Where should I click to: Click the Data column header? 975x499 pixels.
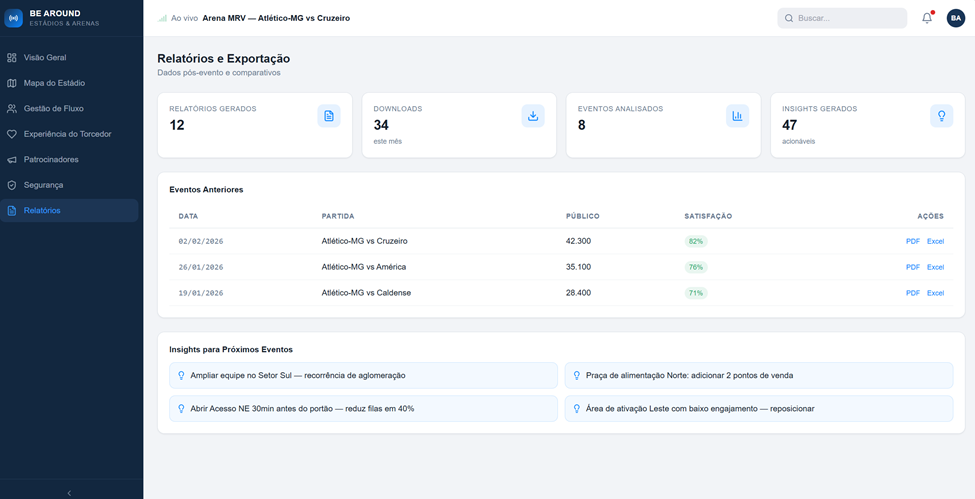tap(188, 217)
